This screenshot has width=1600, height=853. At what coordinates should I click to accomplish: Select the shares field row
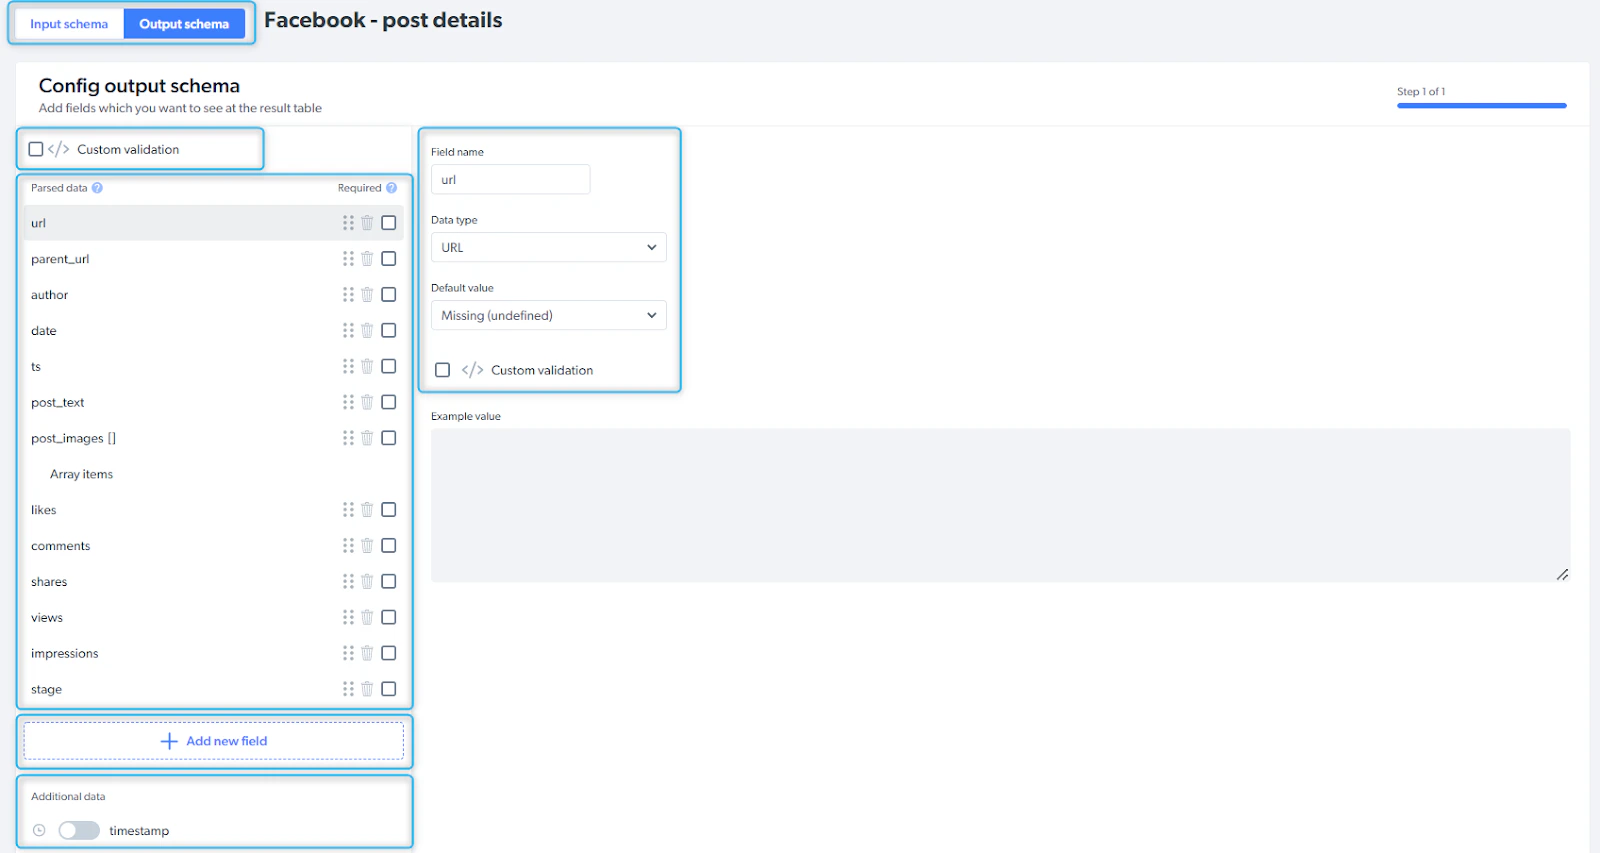[214, 581]
